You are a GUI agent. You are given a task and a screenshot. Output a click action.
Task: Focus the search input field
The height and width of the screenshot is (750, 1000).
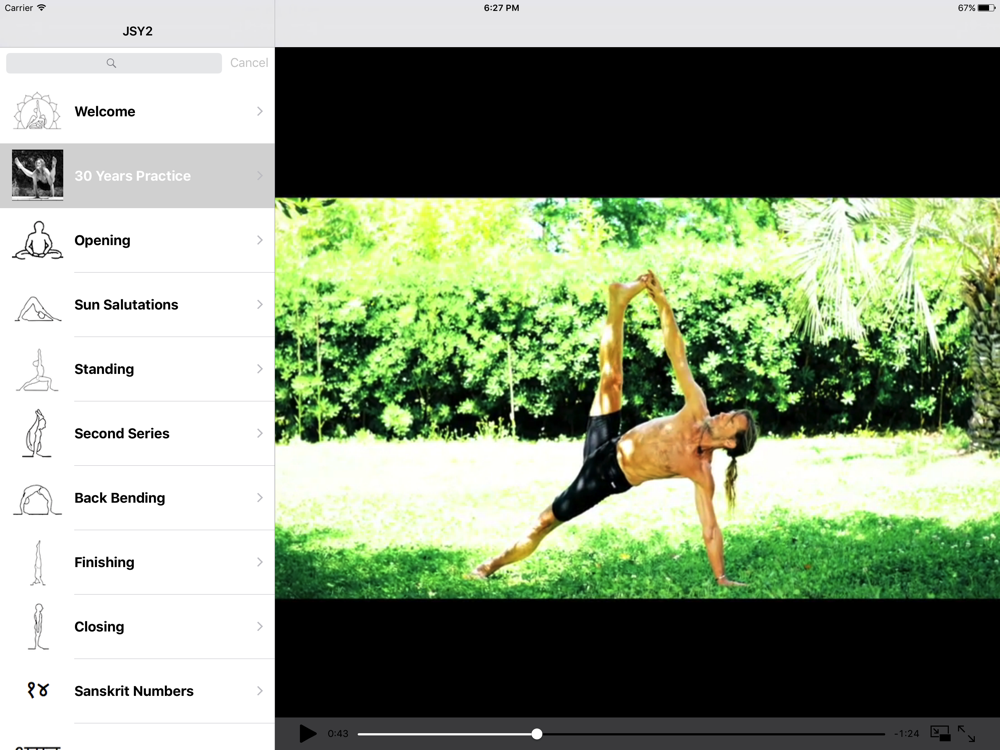point(114,63)
